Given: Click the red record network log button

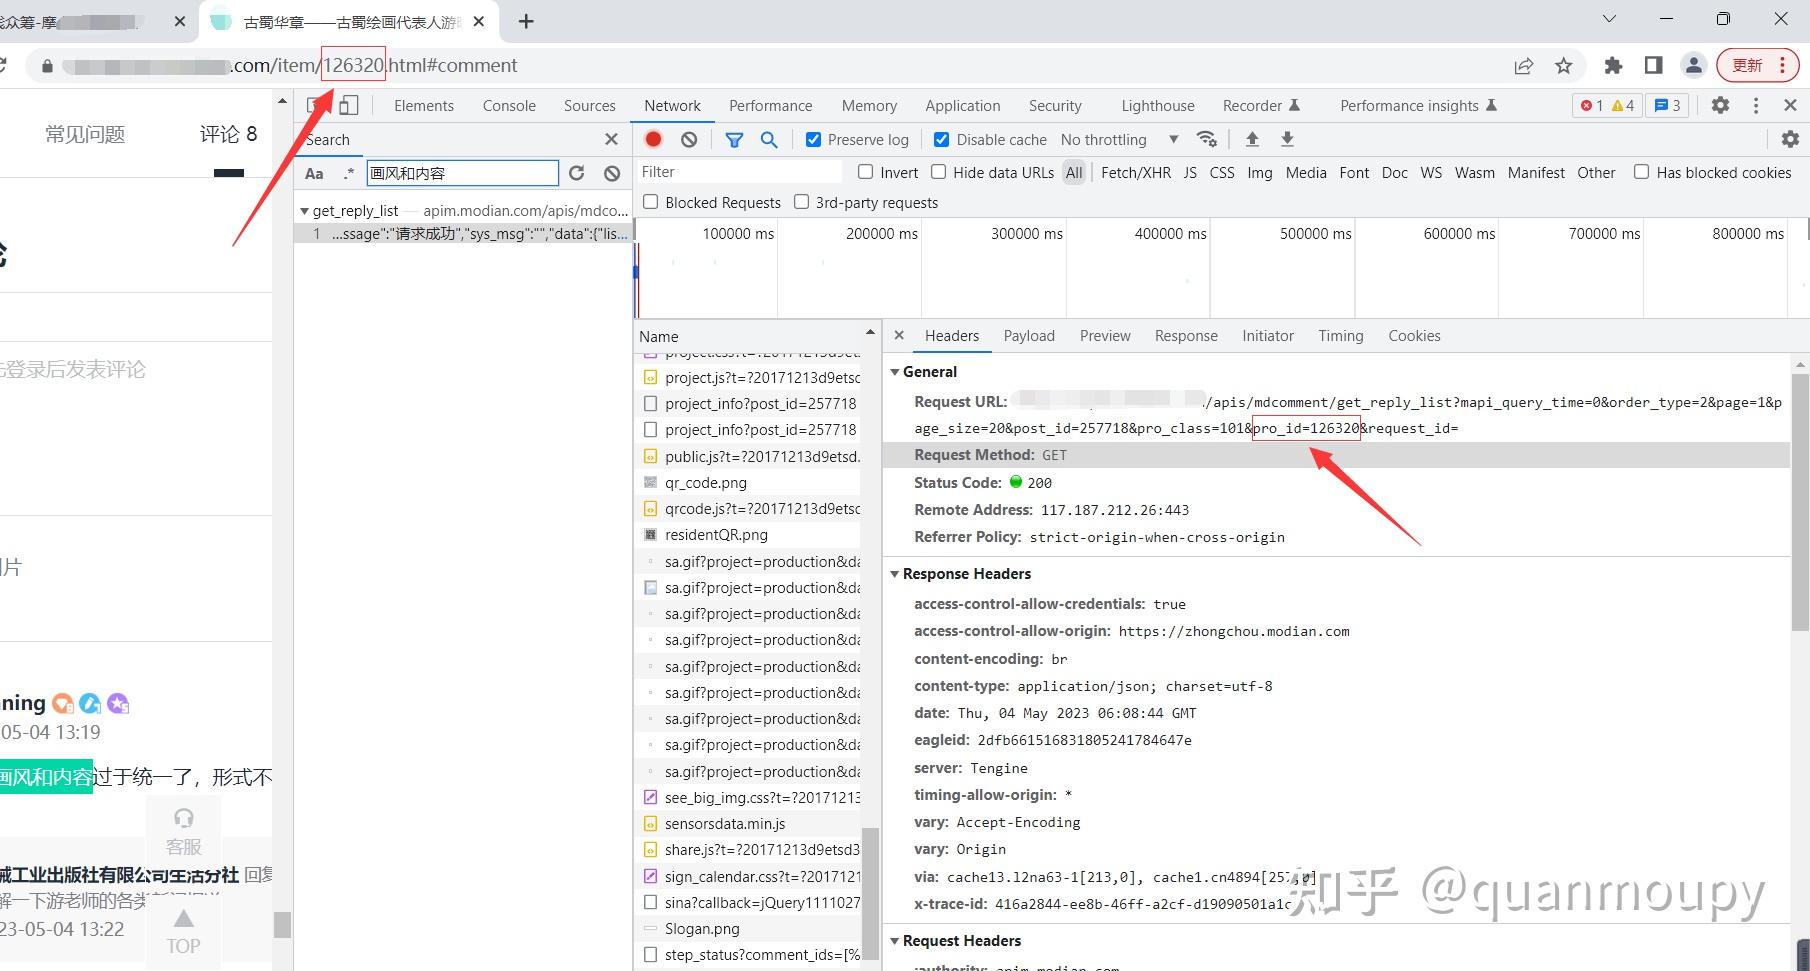Looking at the screenshot, I should point(653,140).
